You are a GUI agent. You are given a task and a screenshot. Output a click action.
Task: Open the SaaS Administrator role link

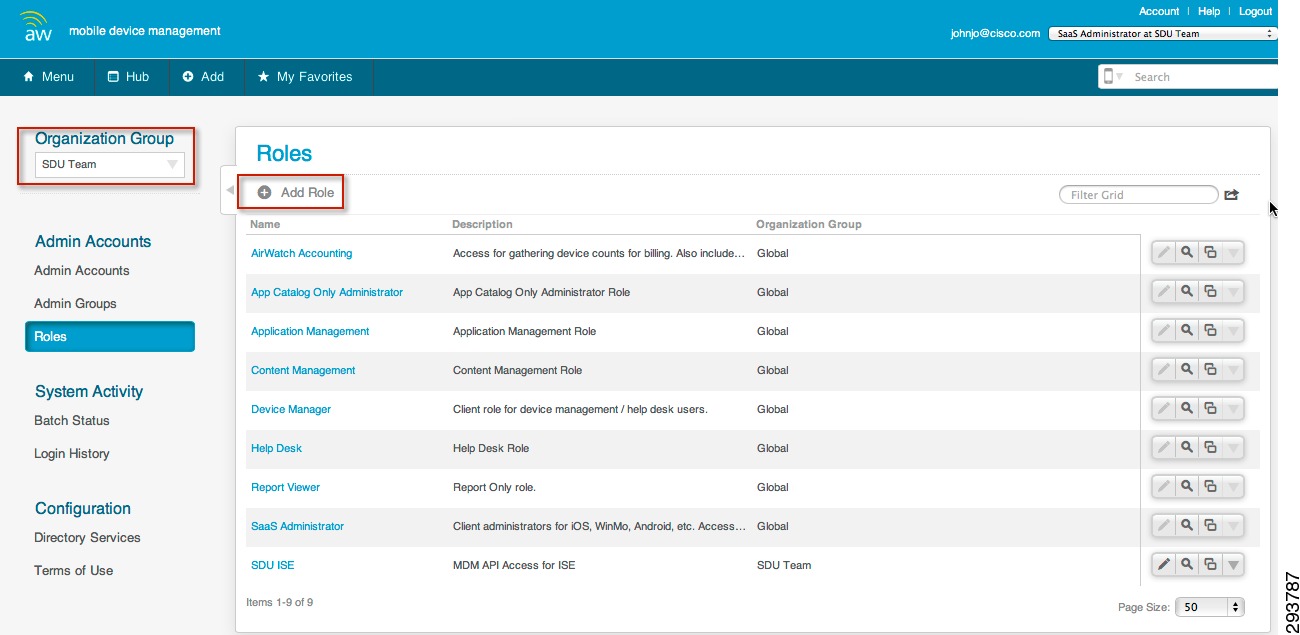[297, 527]
